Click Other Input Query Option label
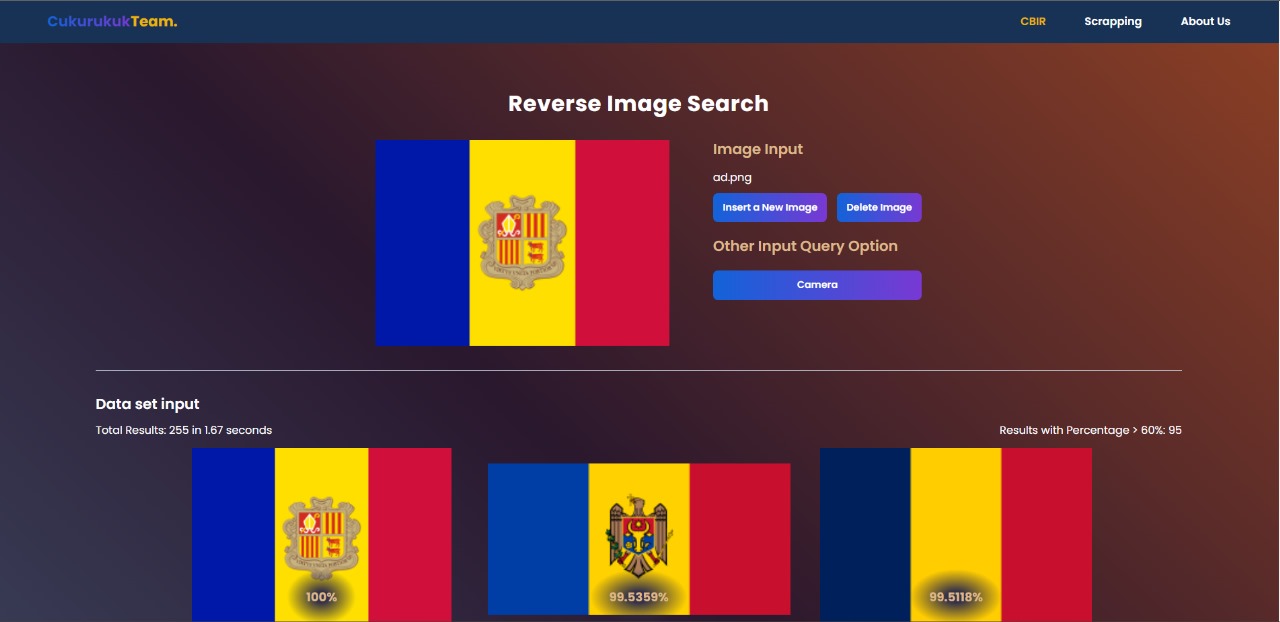 pos(805,246)
